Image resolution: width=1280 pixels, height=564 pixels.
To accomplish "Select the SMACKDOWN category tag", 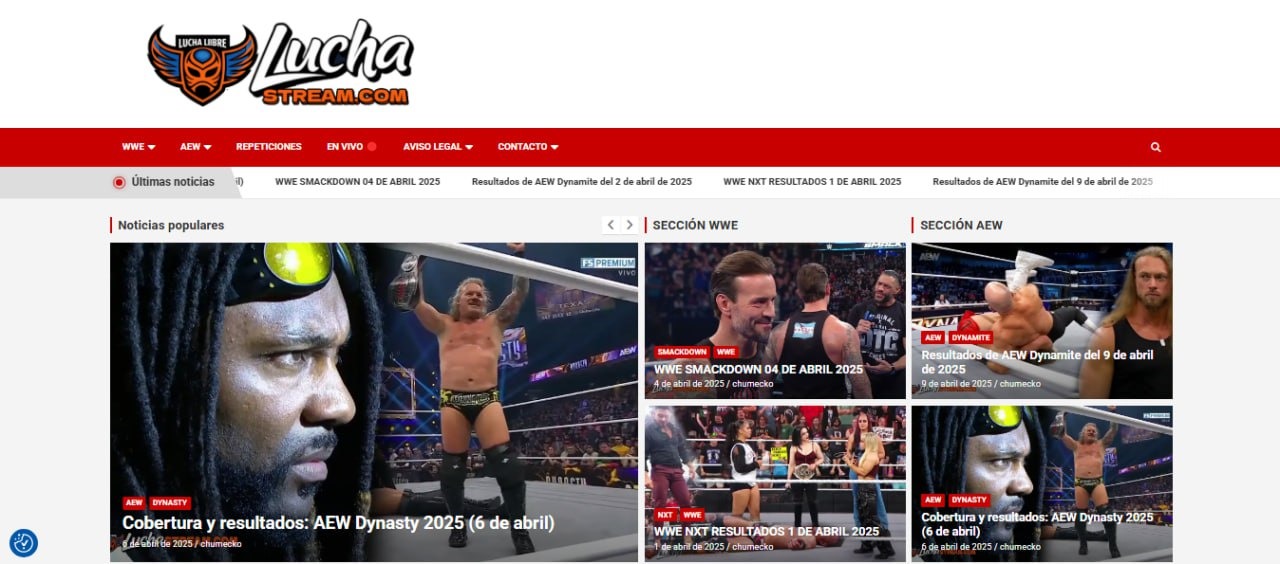I will pos(682,352).
